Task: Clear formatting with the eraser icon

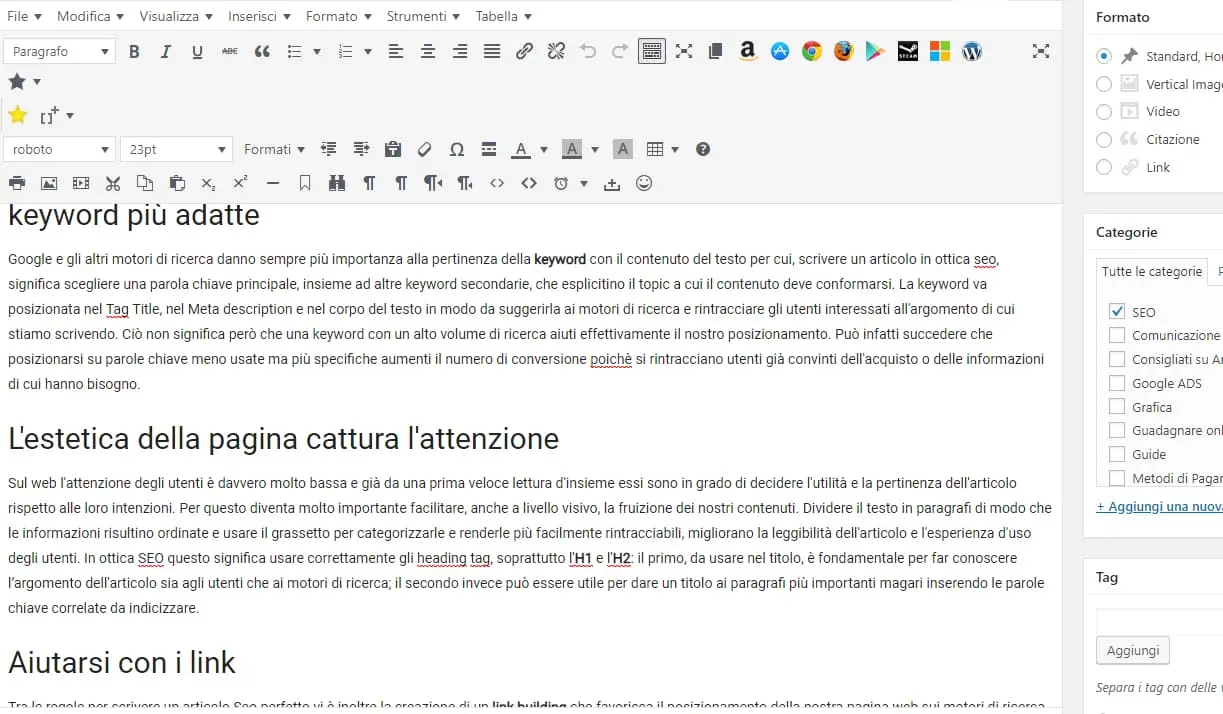Action: click(424, 149)
